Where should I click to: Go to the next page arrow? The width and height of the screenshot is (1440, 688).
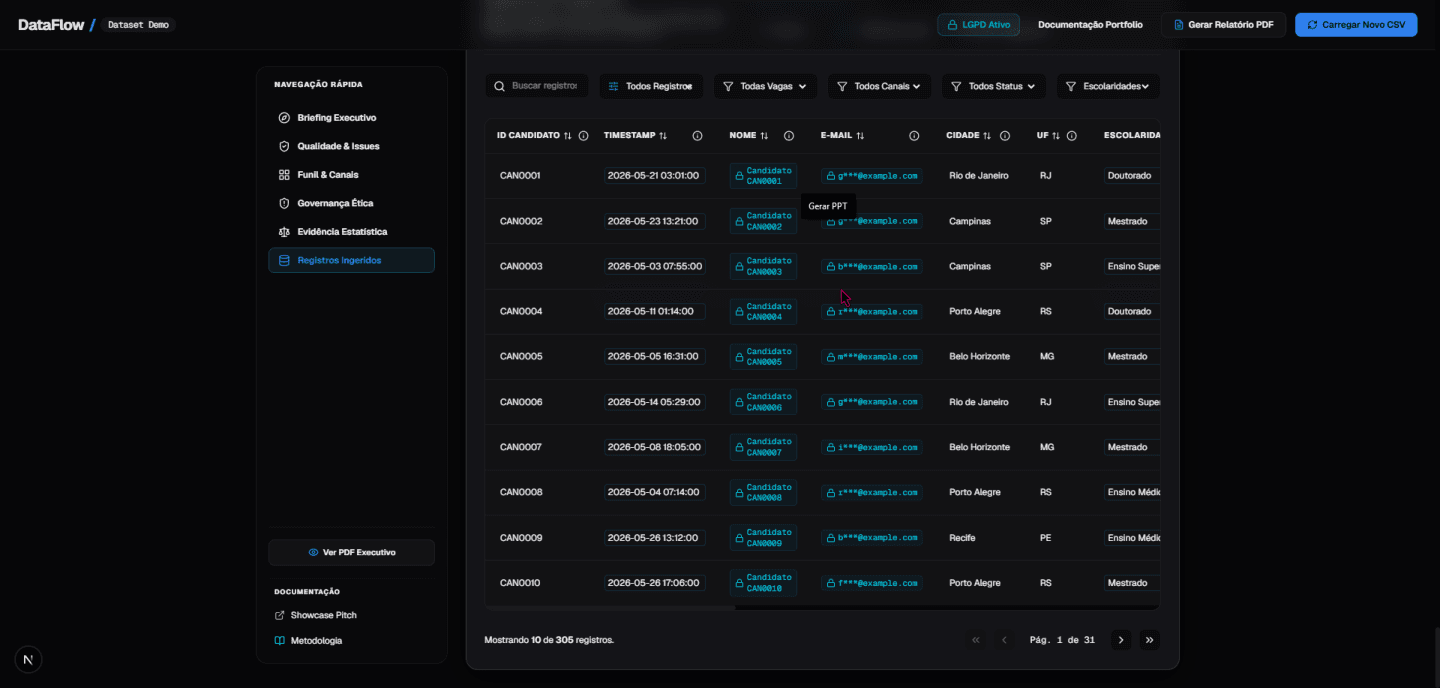[x=1121, y=640]
